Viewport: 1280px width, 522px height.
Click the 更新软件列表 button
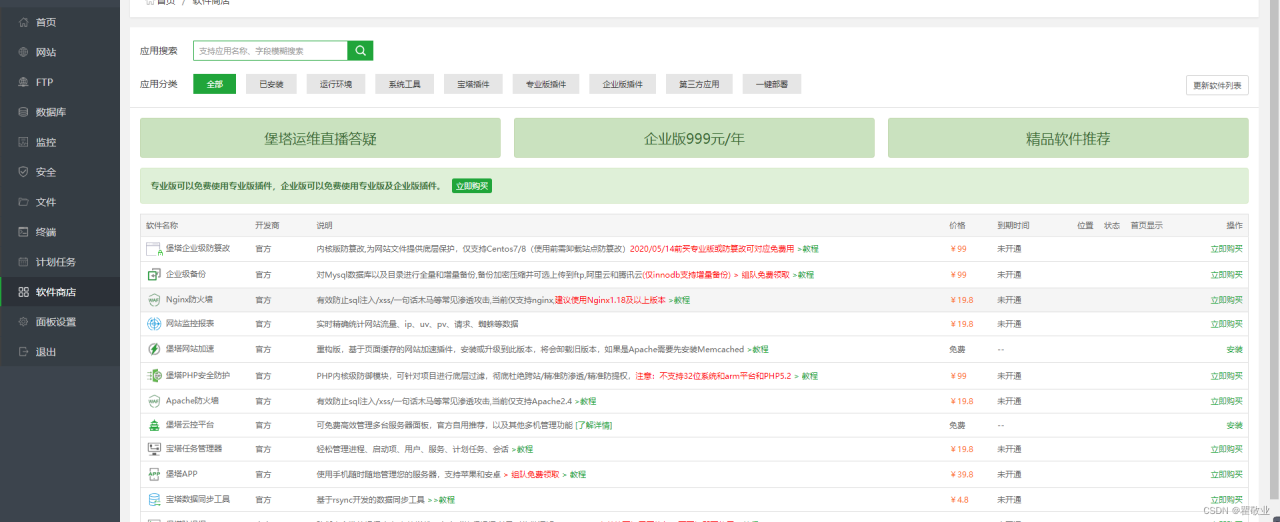(x=1217, y=85)
